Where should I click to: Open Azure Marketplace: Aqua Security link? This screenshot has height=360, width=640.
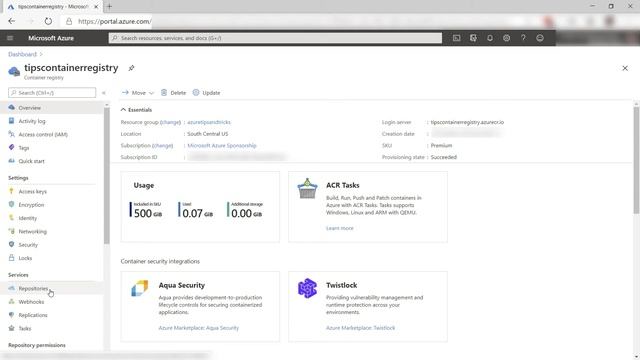(198, 328)
